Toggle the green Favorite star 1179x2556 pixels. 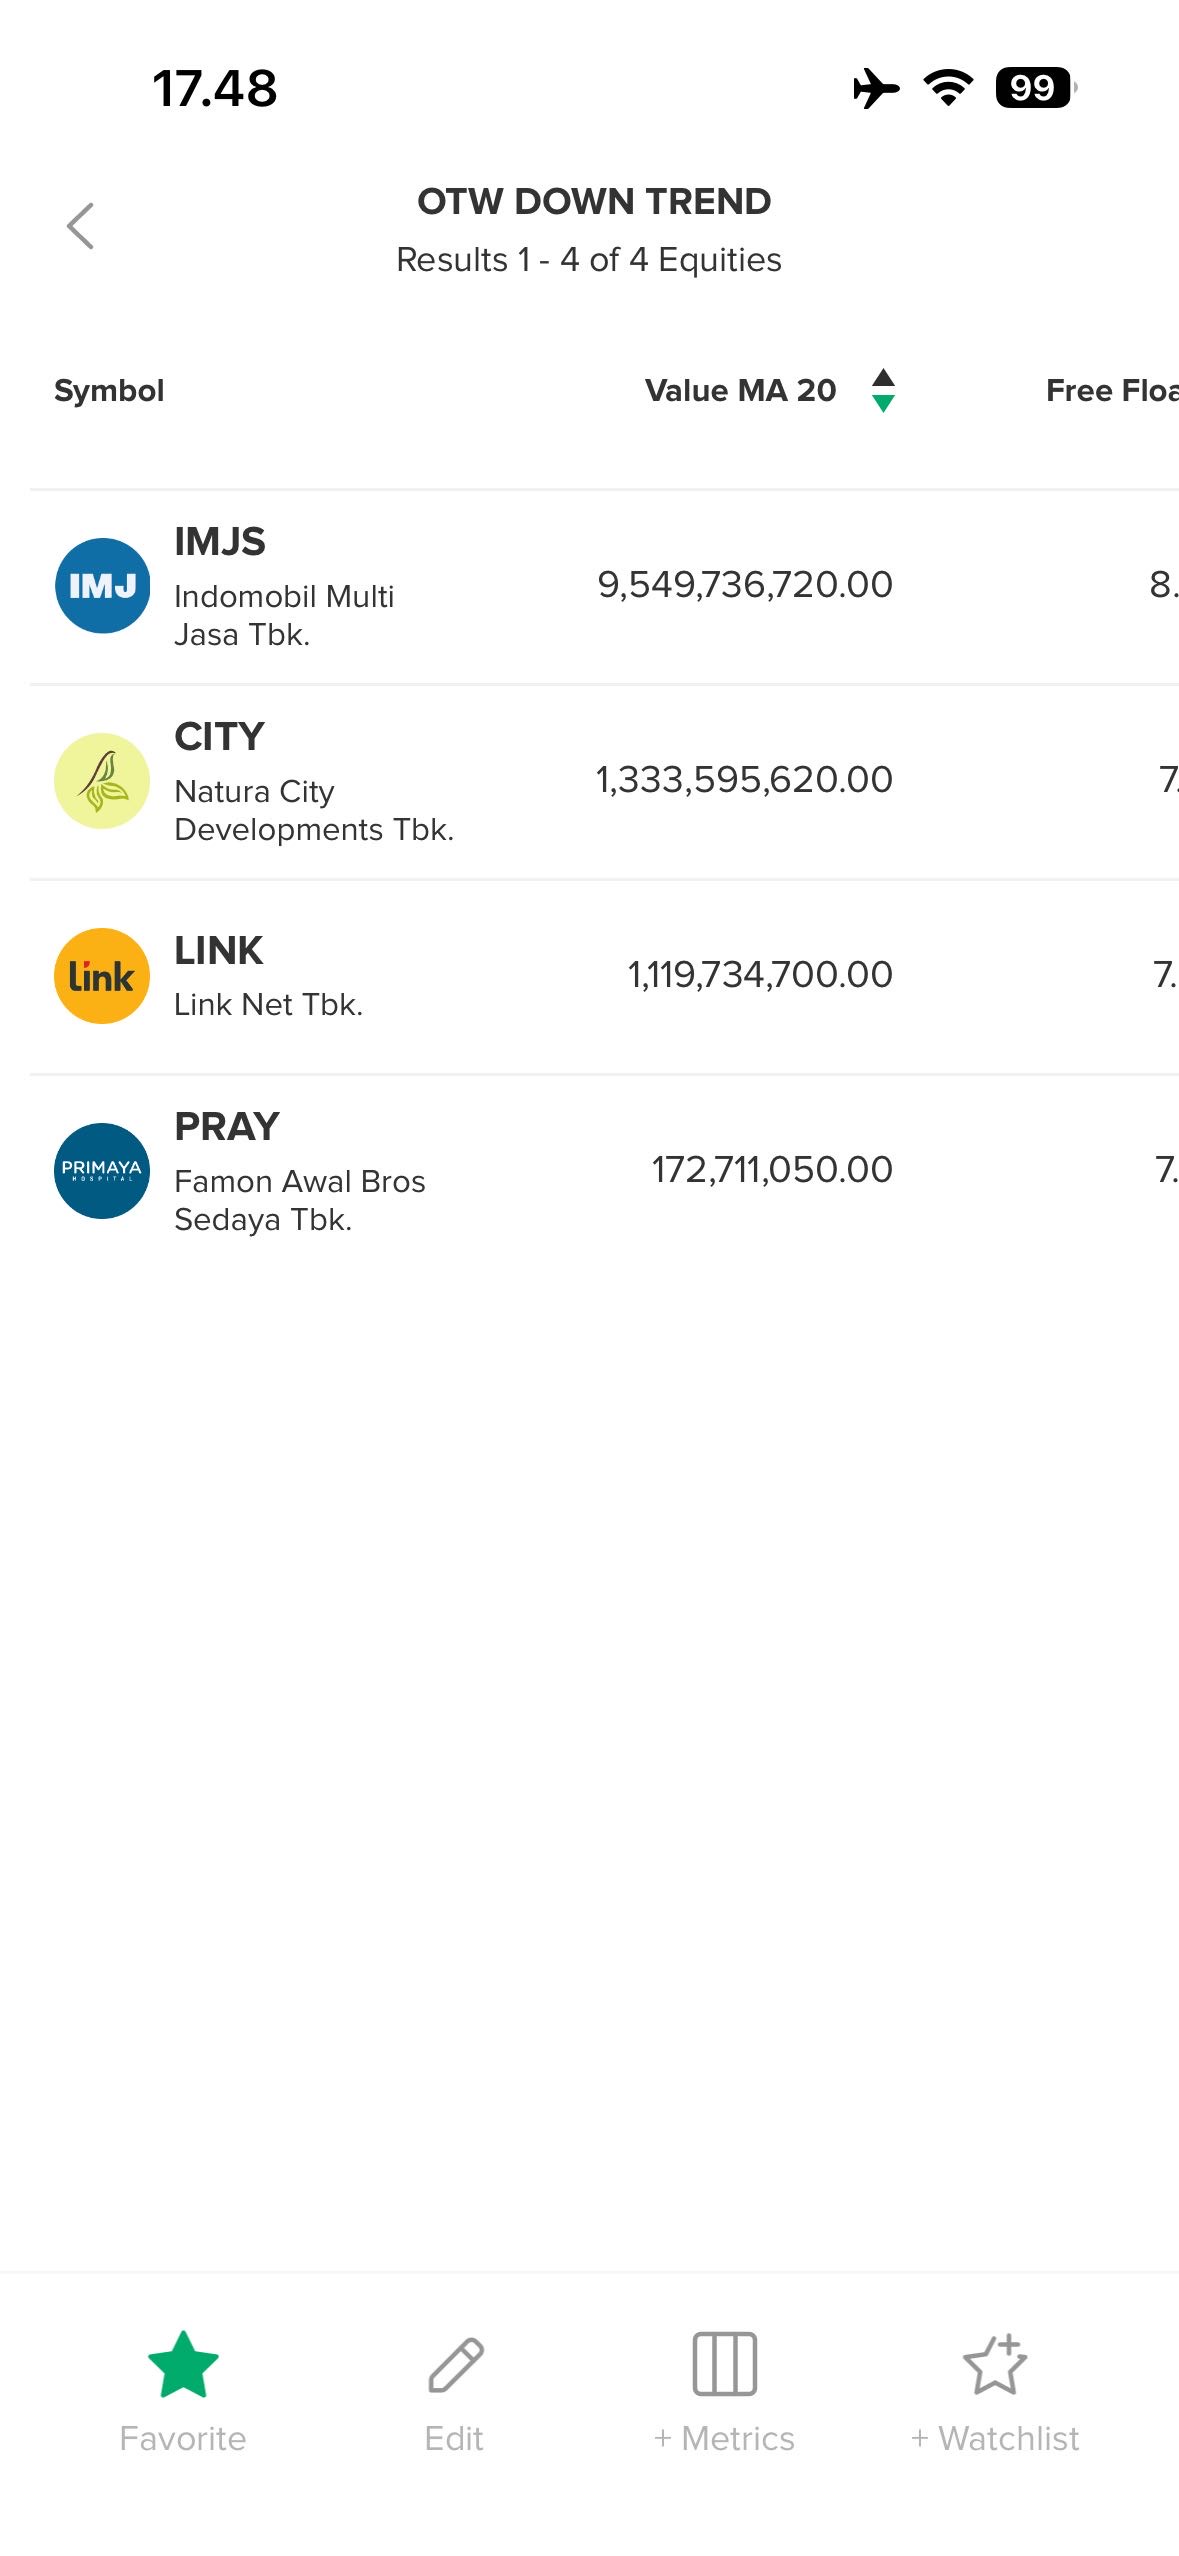183,2364
